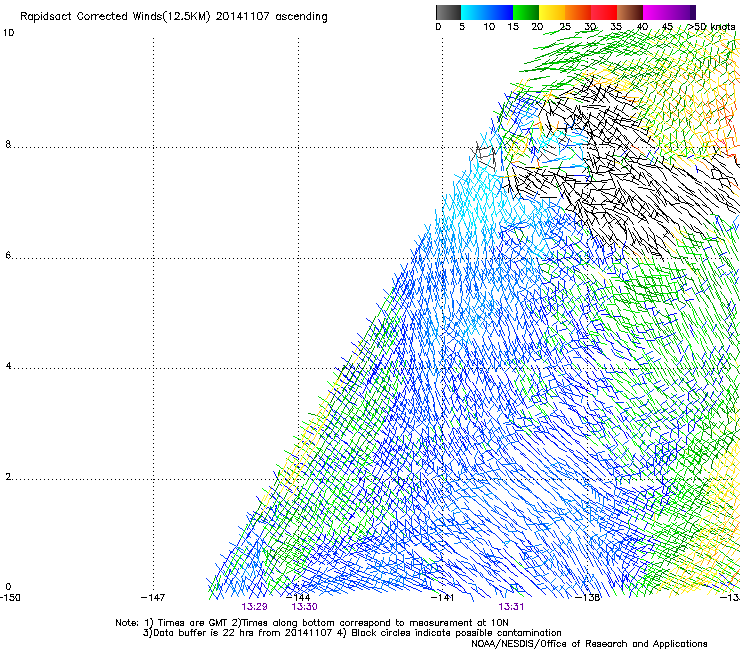Click the '>50 knots' legend label
Image resolution: width=740 pixels, height=650 pixels.
click(x=711, y=27)
